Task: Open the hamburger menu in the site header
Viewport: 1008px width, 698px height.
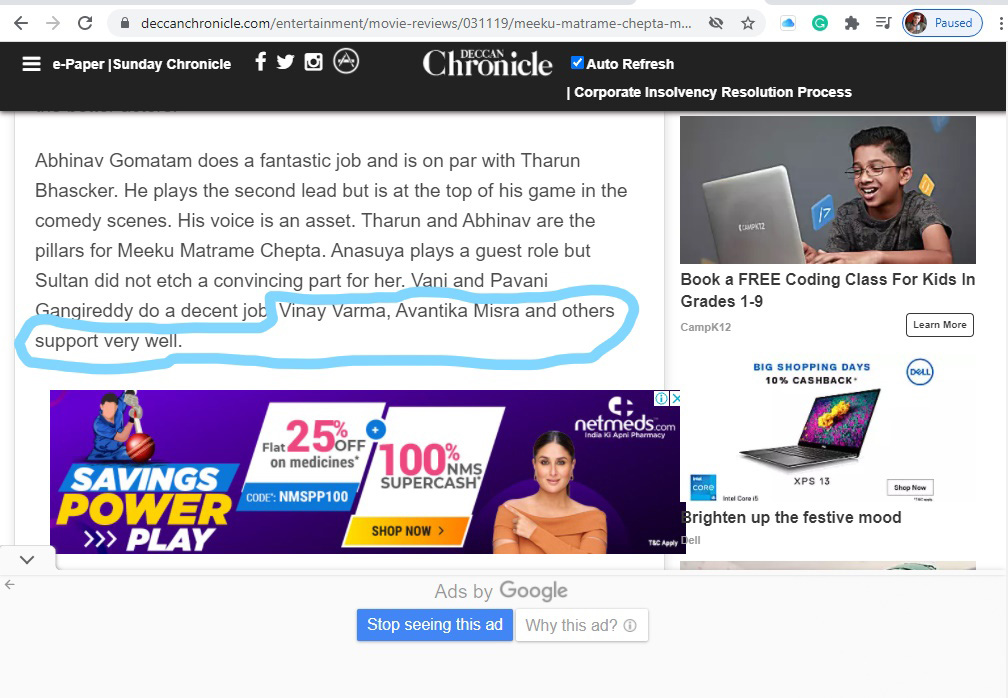Action: click(31, 64)
